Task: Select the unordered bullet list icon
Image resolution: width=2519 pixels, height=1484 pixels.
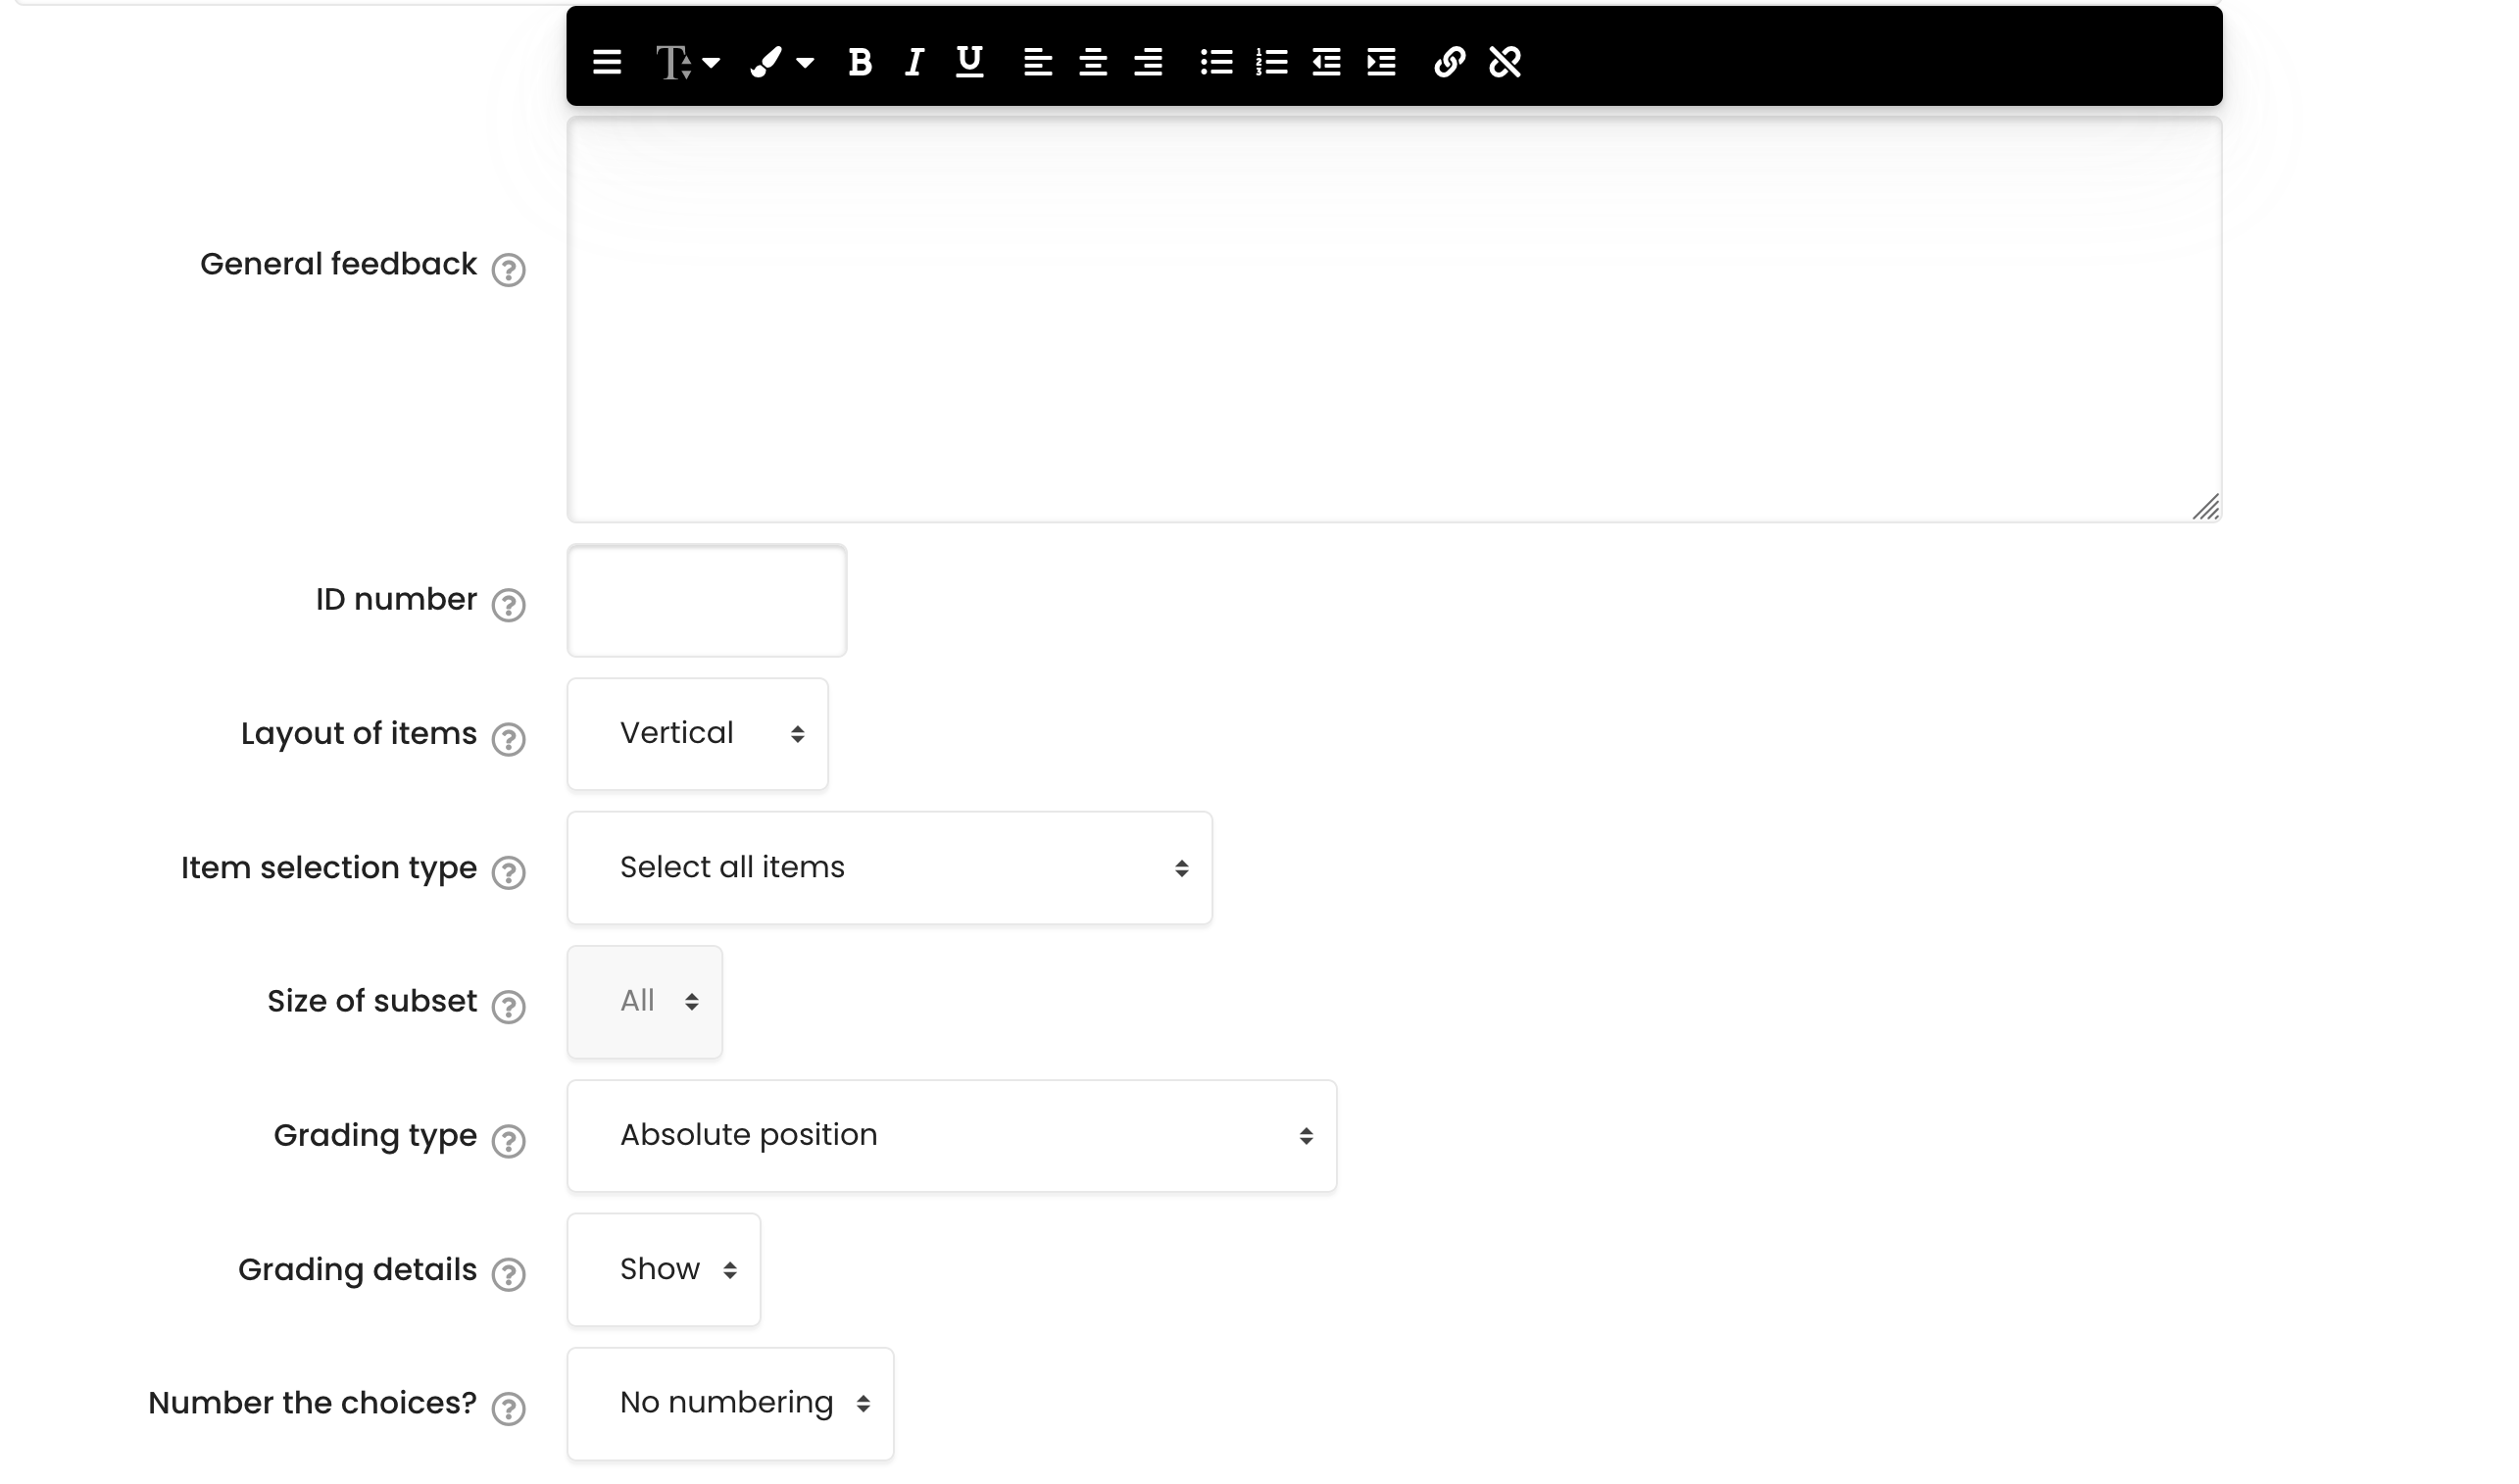Action: (1218, 62)
